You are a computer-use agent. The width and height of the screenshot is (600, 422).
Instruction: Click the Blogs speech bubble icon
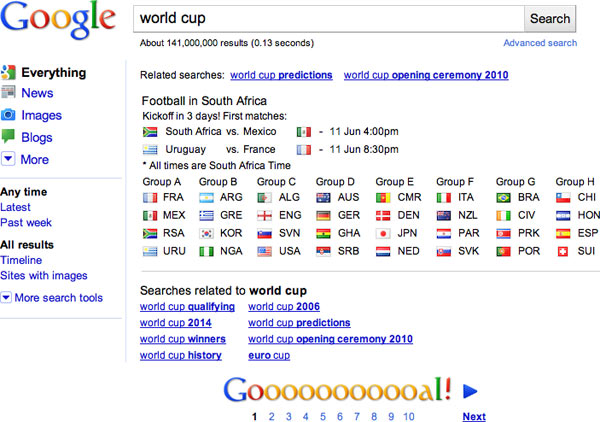9,137
